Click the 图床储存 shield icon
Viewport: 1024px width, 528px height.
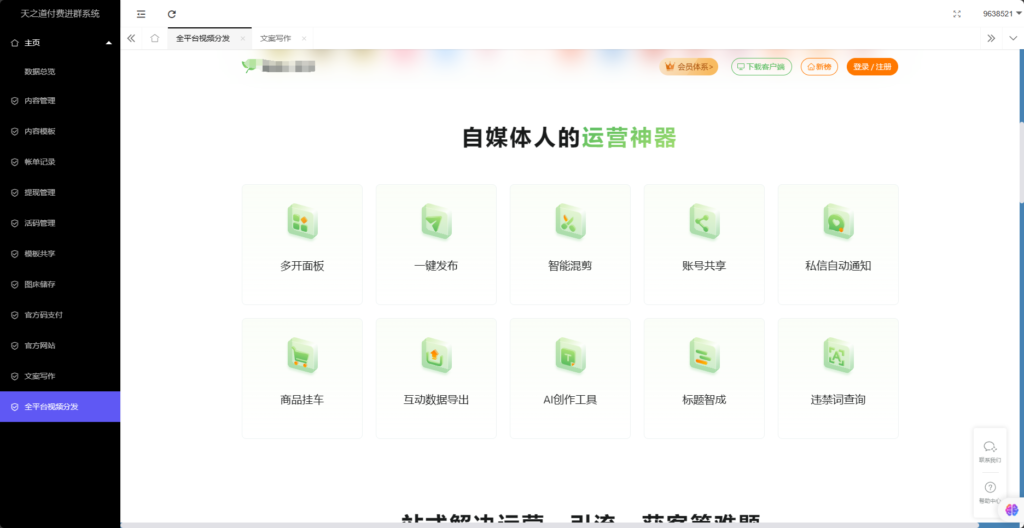(15, 284)
